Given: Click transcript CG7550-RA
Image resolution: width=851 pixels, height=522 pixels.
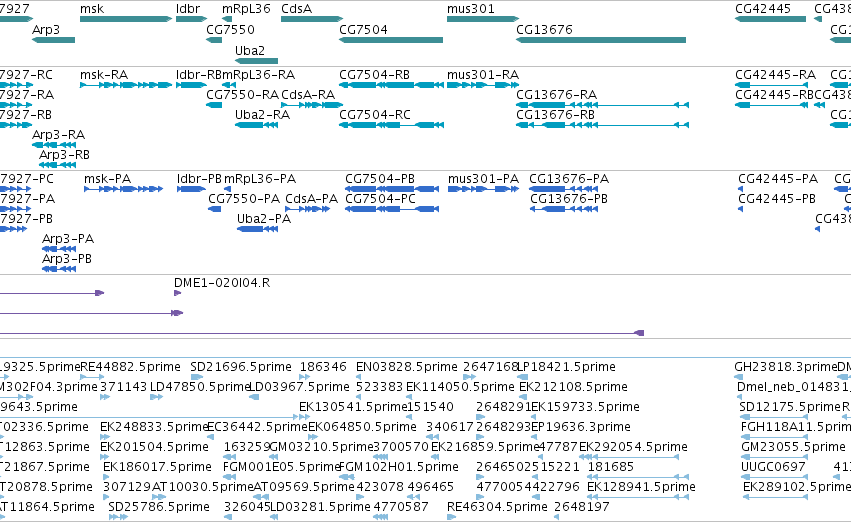Looking at the screenshot, I should [x=242, y=94].
